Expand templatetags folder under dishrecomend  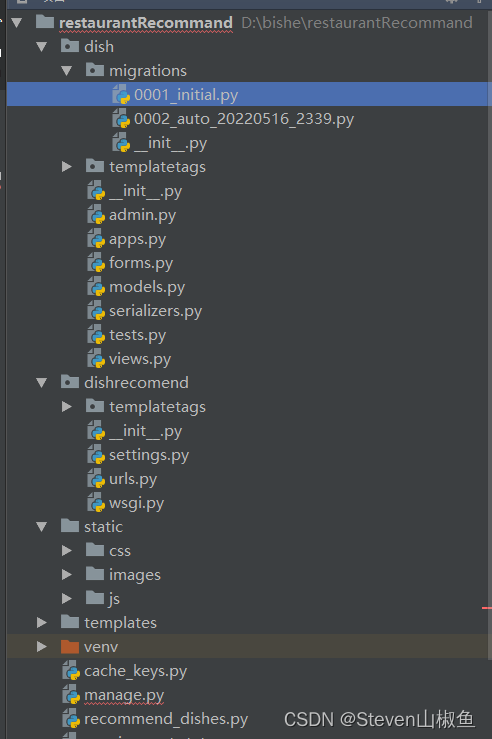tap(67, 406)
